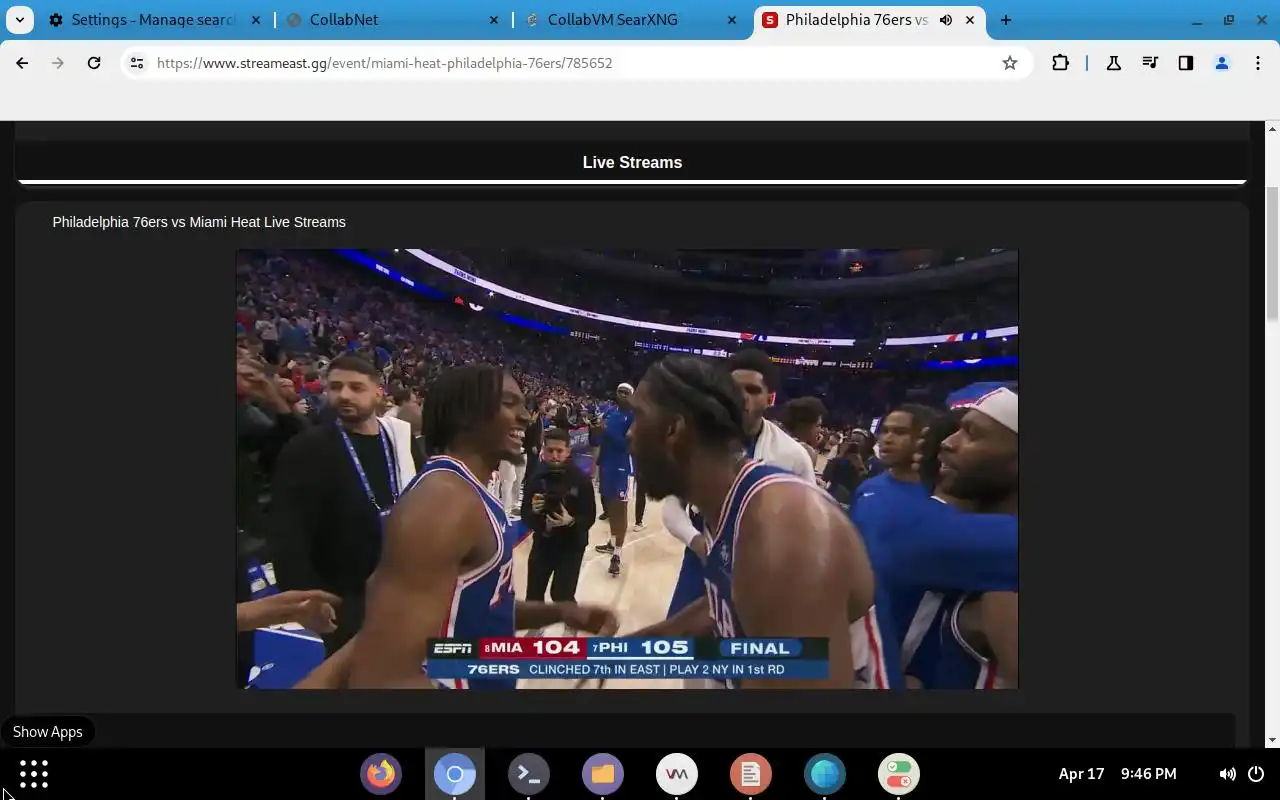
Task: Open the Apr 17 date calendar
Action: pos(1081,774)
